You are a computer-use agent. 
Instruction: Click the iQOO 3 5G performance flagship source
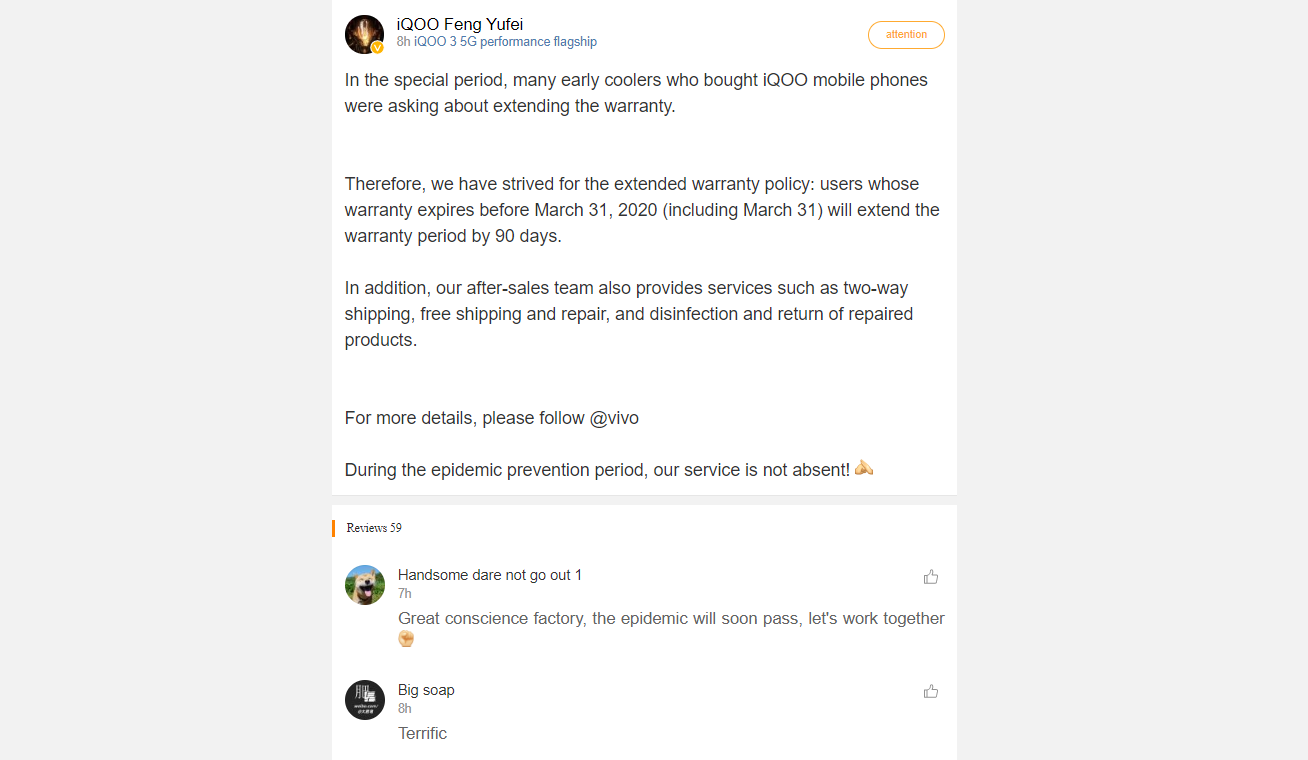[x=505, y=42]
